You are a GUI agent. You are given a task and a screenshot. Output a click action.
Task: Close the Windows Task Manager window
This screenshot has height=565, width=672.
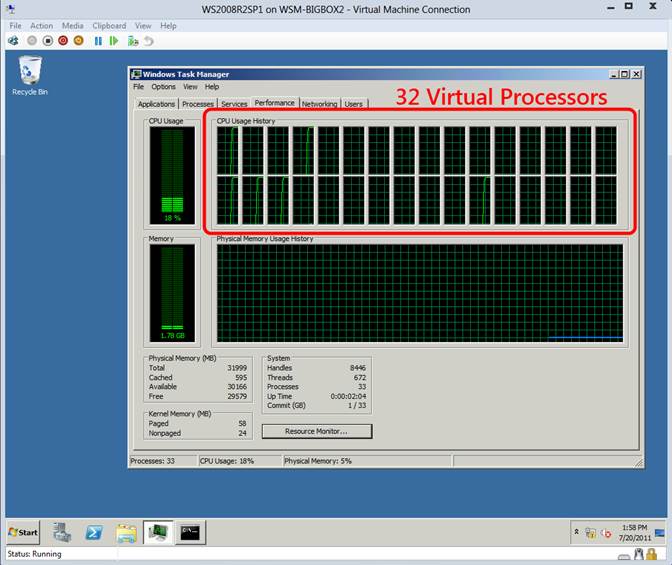point(637,74)
